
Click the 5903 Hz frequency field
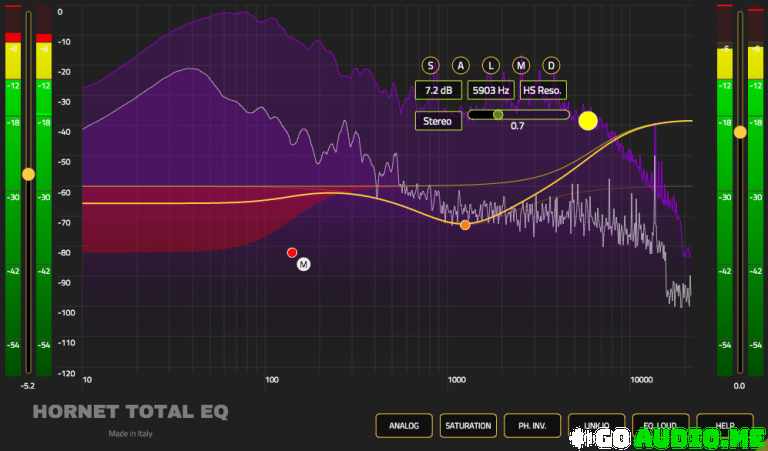491,90
